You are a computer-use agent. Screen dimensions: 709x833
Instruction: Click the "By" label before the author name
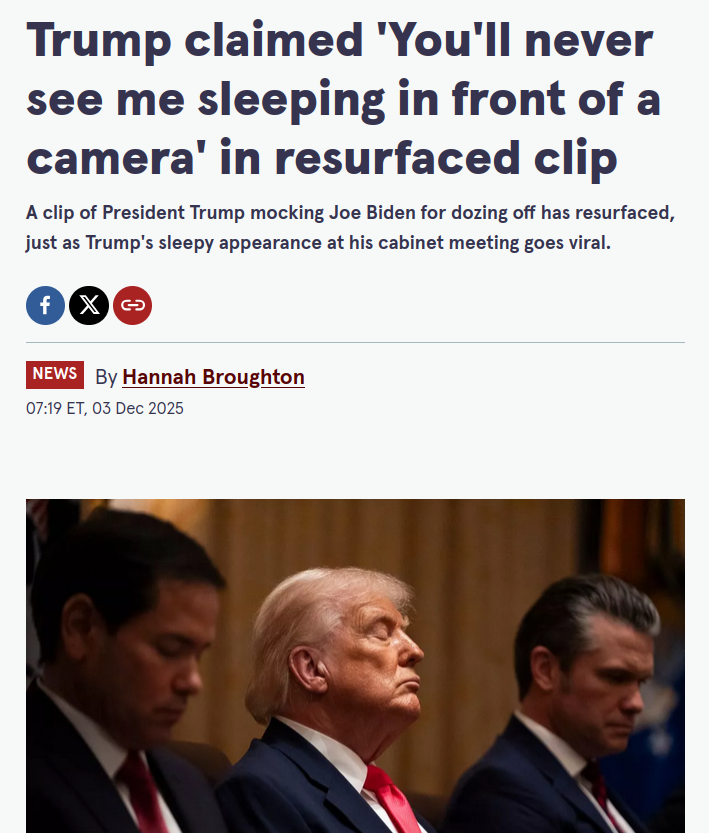click(x=106, y=377)
